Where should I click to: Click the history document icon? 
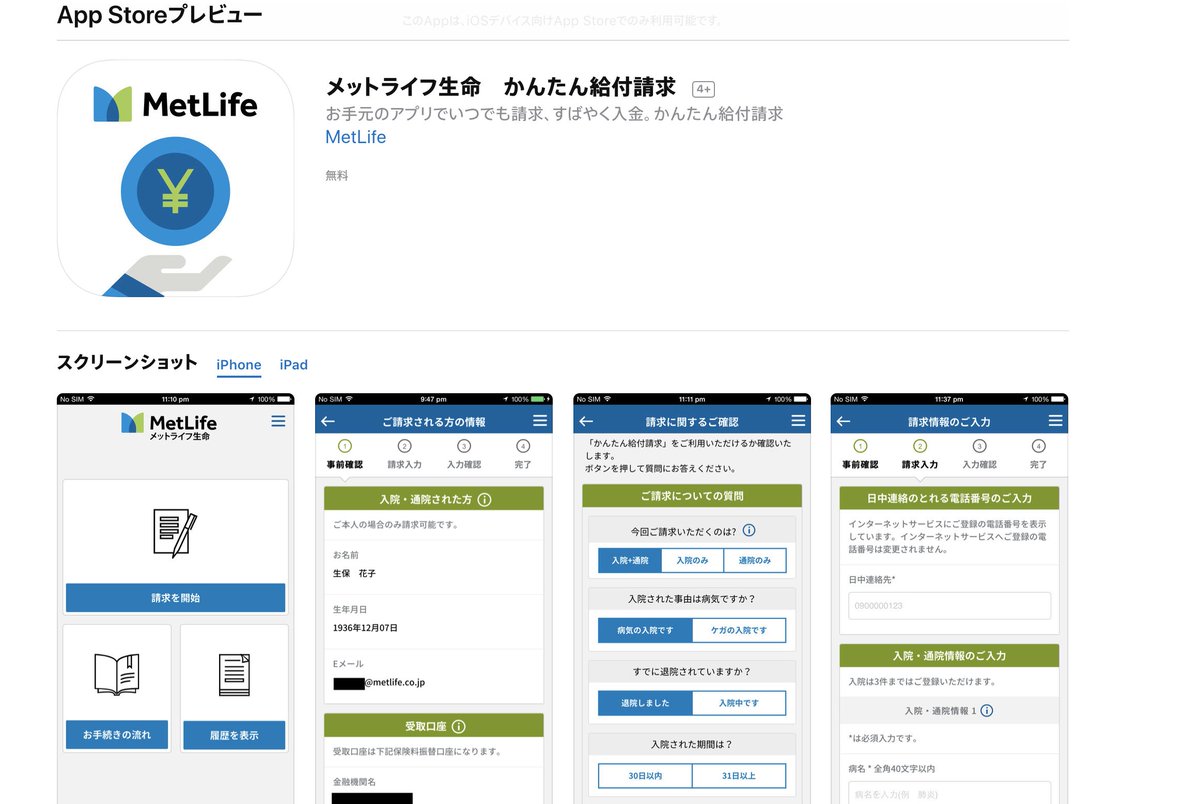[234, 675]
